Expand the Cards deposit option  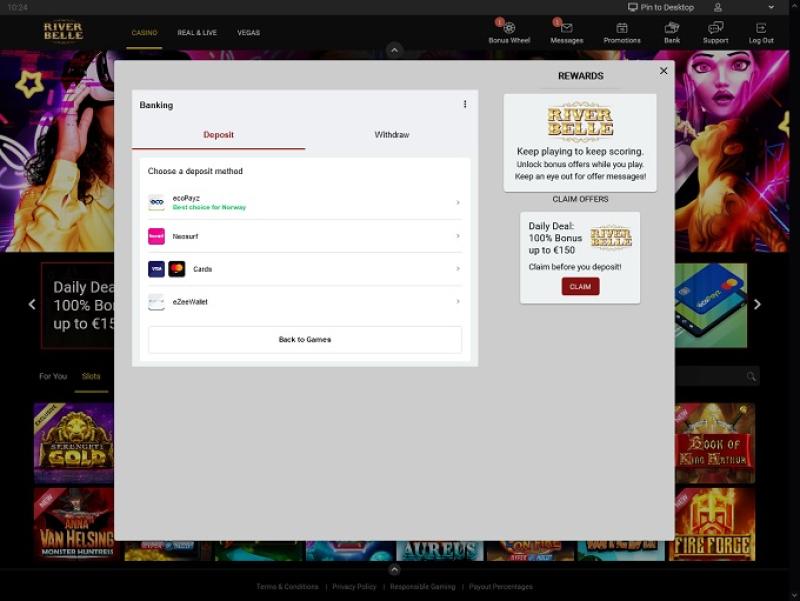(x=304, y=269)
